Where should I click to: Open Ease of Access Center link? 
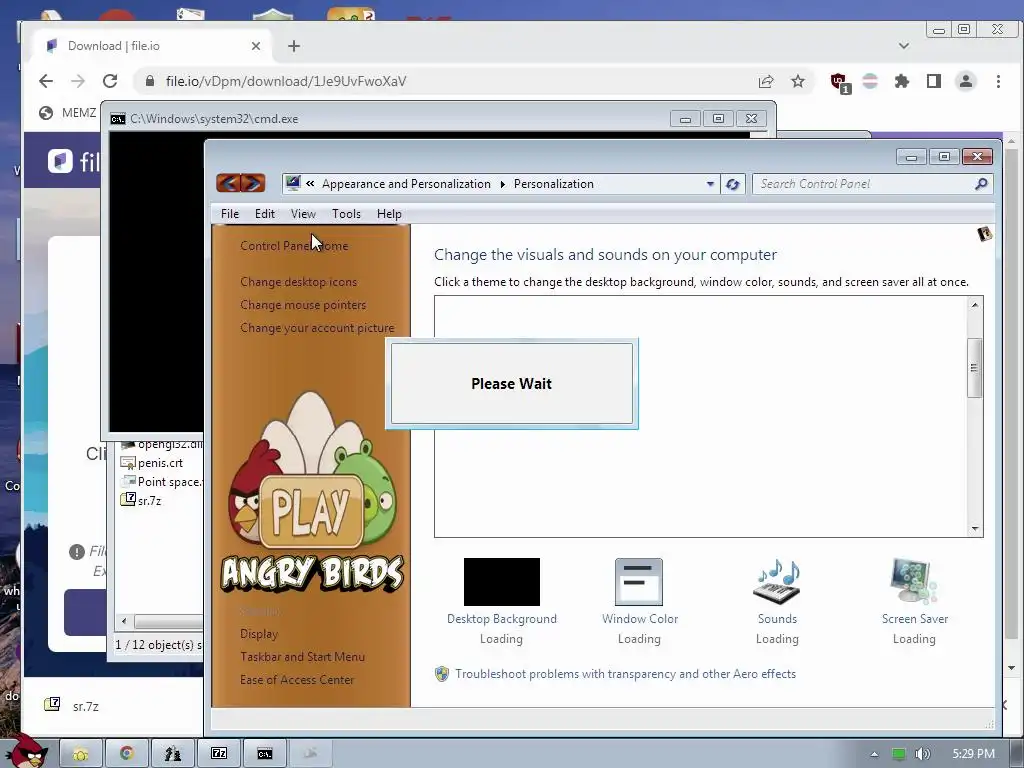coord(297,679)
